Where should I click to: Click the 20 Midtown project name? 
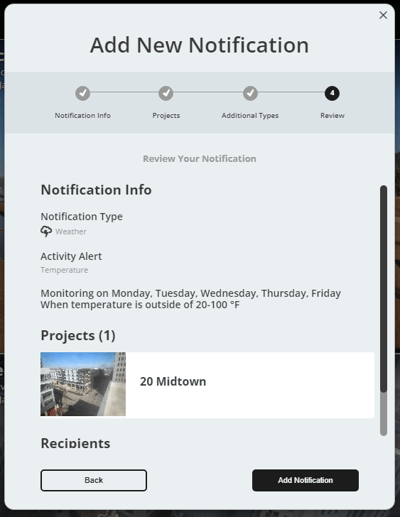click(173, 381)
